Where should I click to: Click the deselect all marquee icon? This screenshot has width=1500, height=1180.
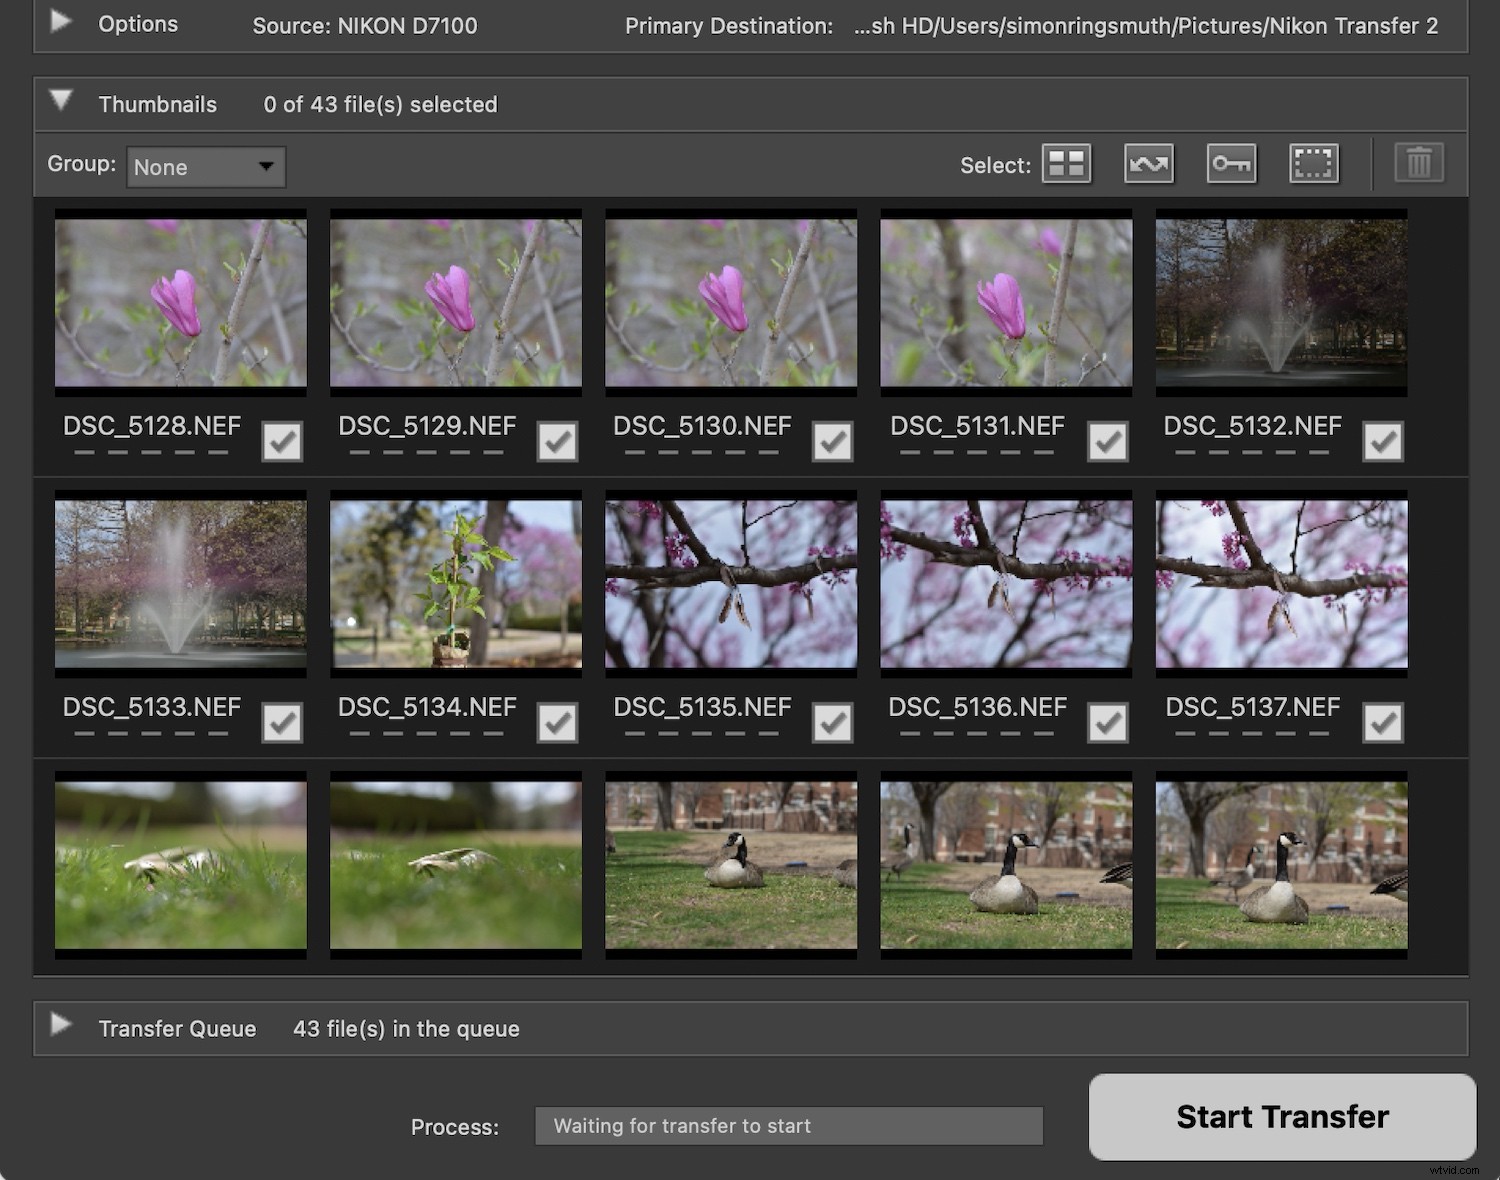(x=1313, y=163)
